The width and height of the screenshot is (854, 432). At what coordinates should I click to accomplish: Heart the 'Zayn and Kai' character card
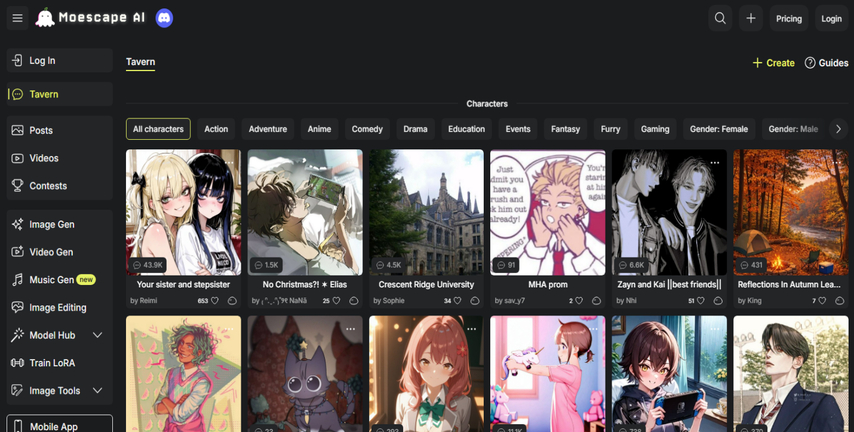click(x=701, y=300)
